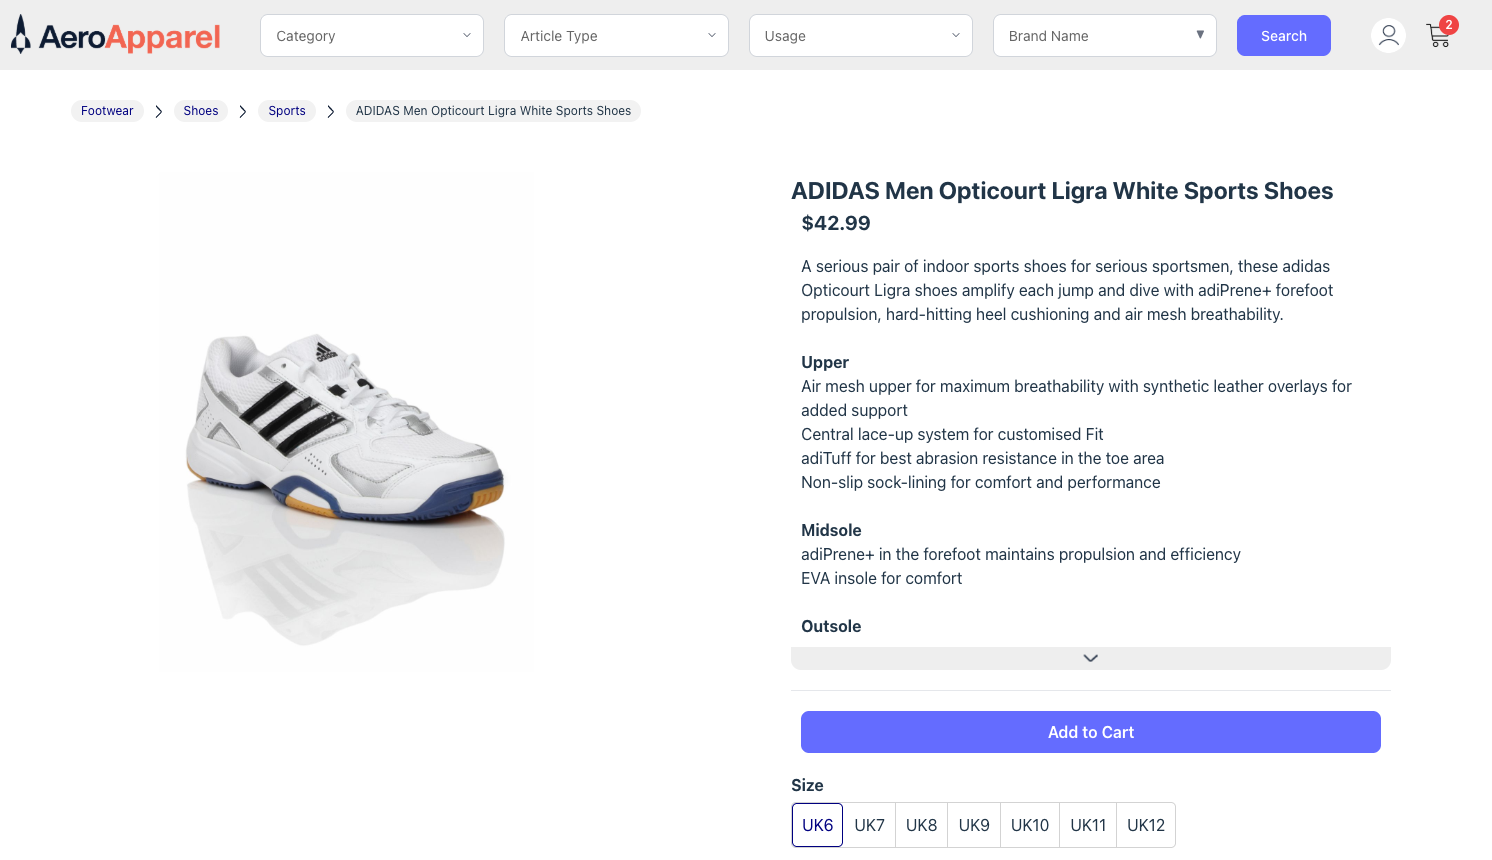Click the AeroApparel rocket logo
This screenshot has height=860, width=1492.
[20, 34]
